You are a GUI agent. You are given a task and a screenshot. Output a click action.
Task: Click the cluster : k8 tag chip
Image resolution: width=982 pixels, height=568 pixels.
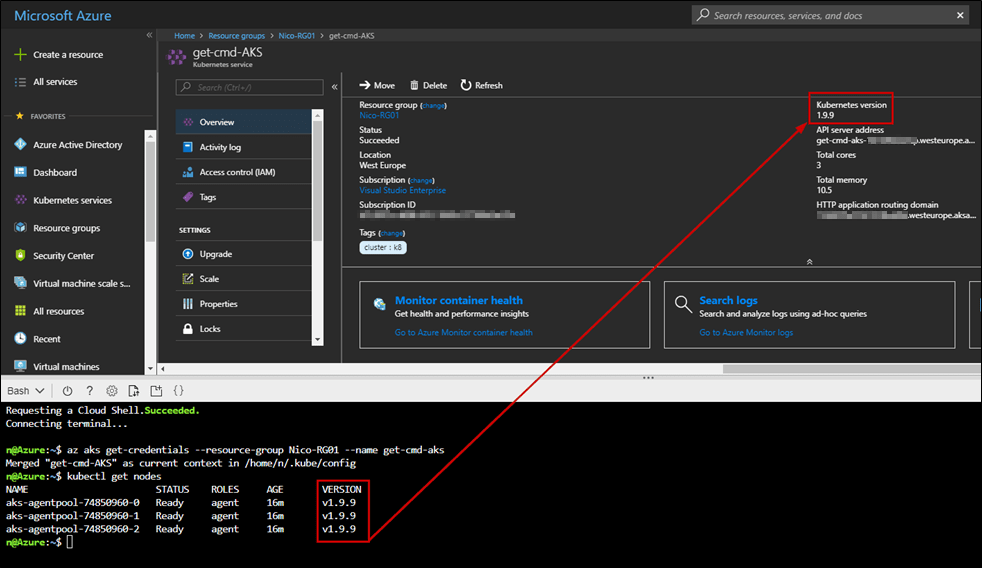(383, 247)
